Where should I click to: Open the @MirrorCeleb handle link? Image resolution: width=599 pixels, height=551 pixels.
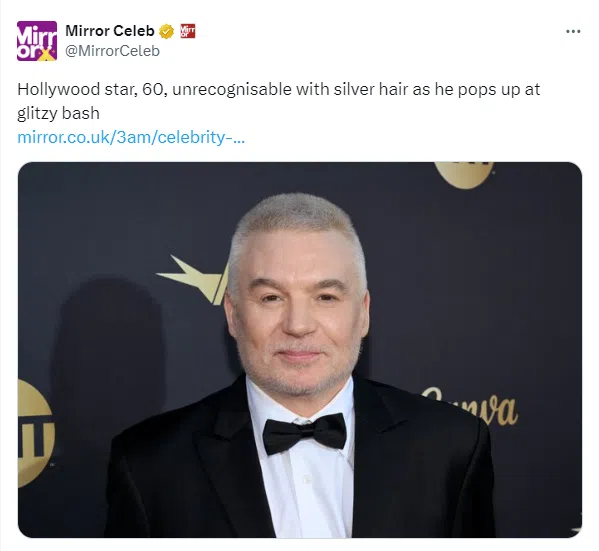pyautogui.click(x=112, y=51)
